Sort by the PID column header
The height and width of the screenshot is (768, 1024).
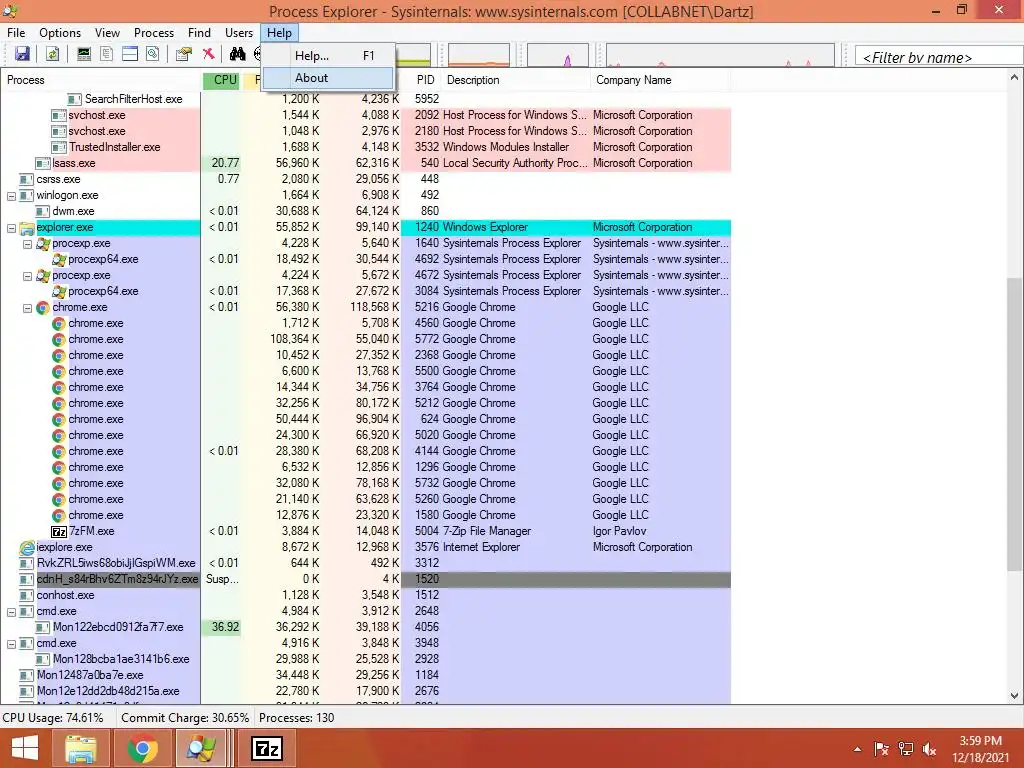pos(421,80)
